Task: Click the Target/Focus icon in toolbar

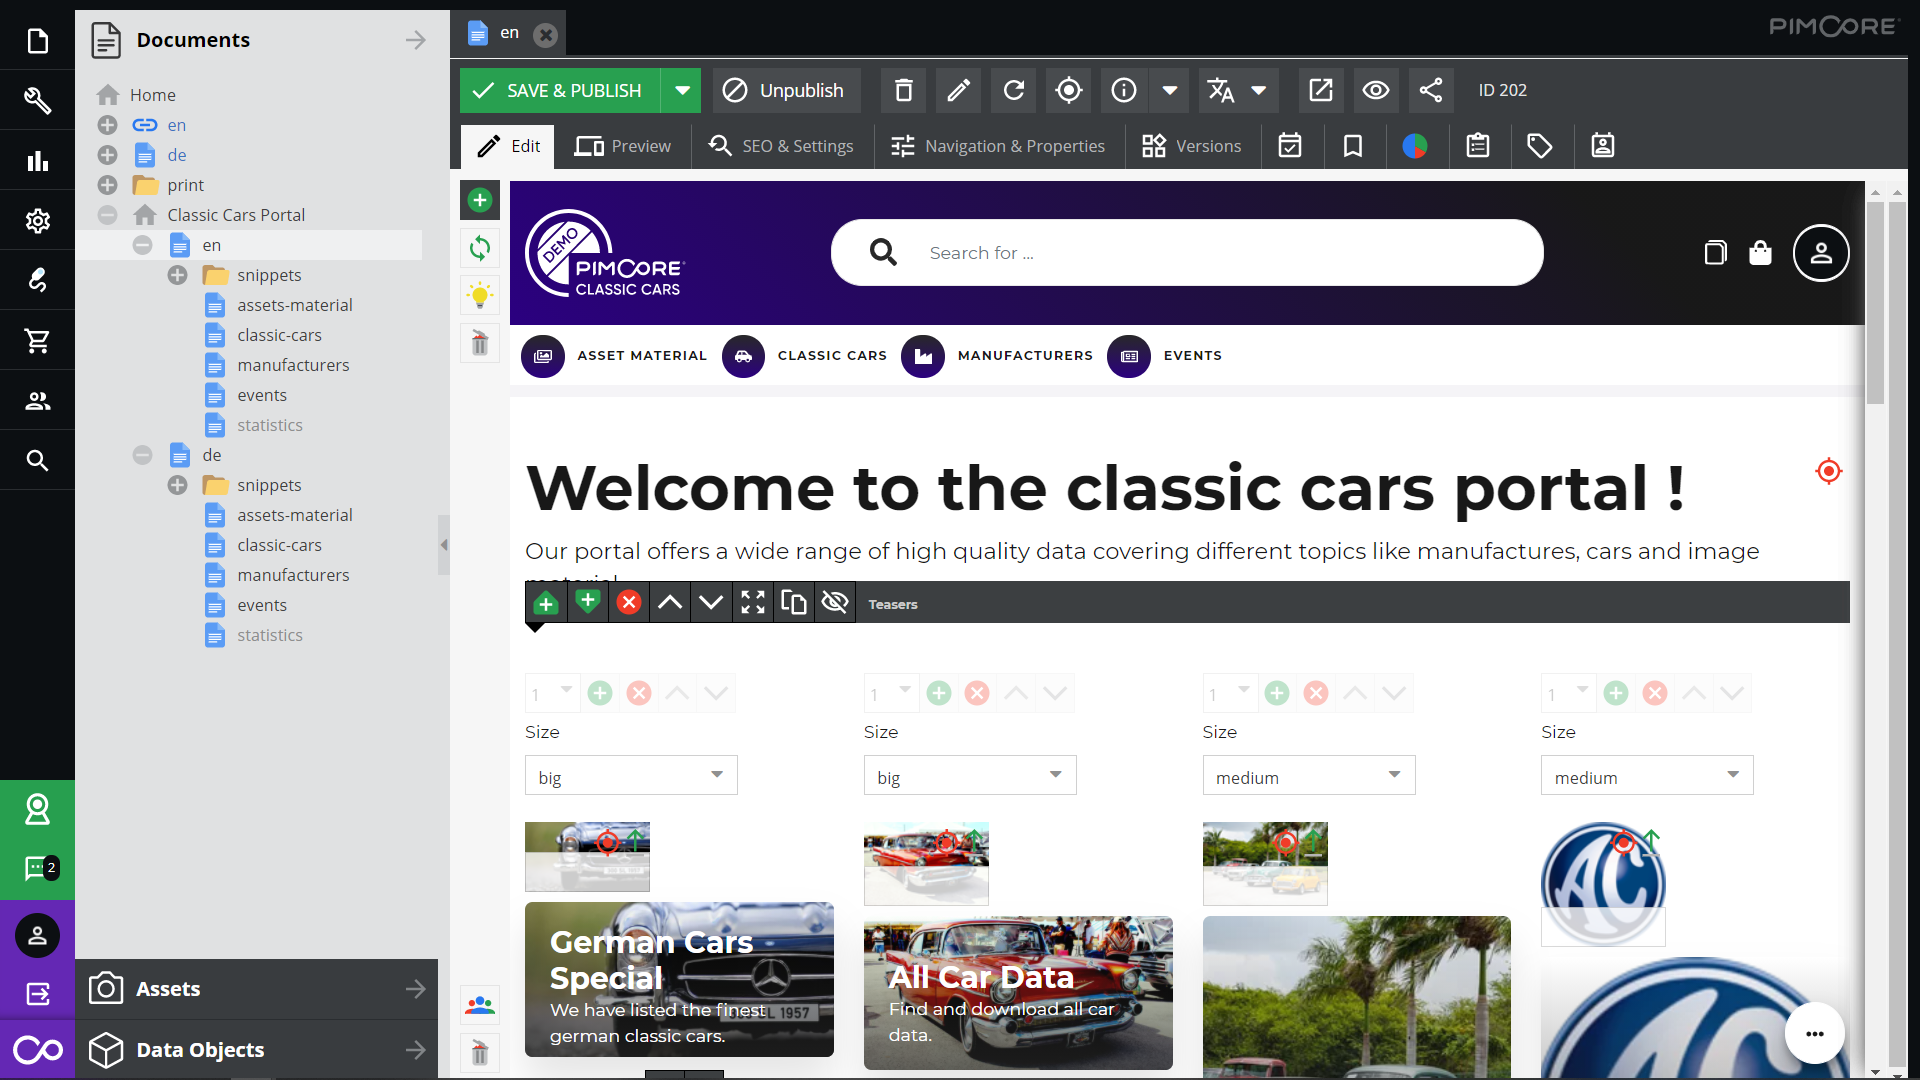Action: 1068,90
